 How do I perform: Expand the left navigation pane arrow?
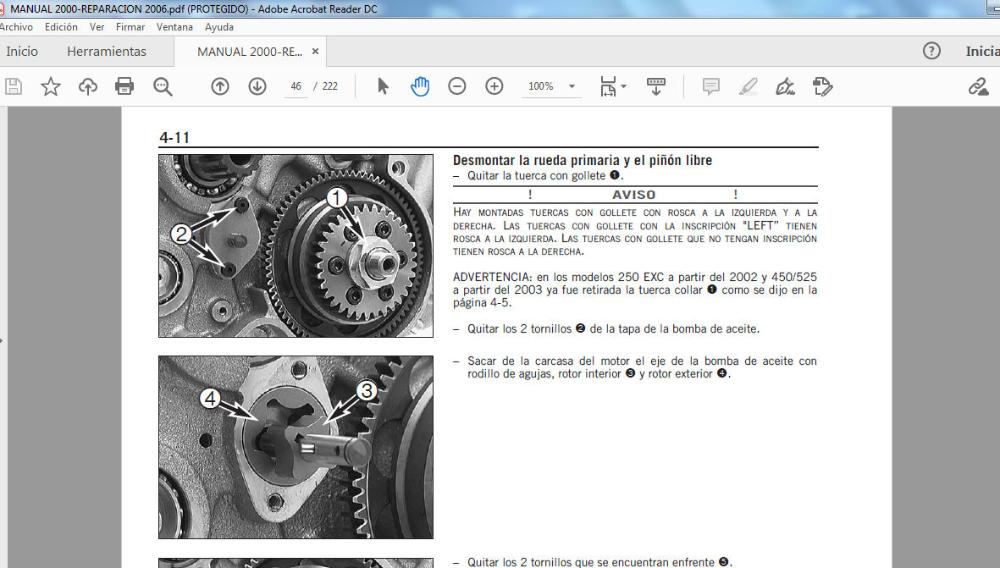coord(2,340)
